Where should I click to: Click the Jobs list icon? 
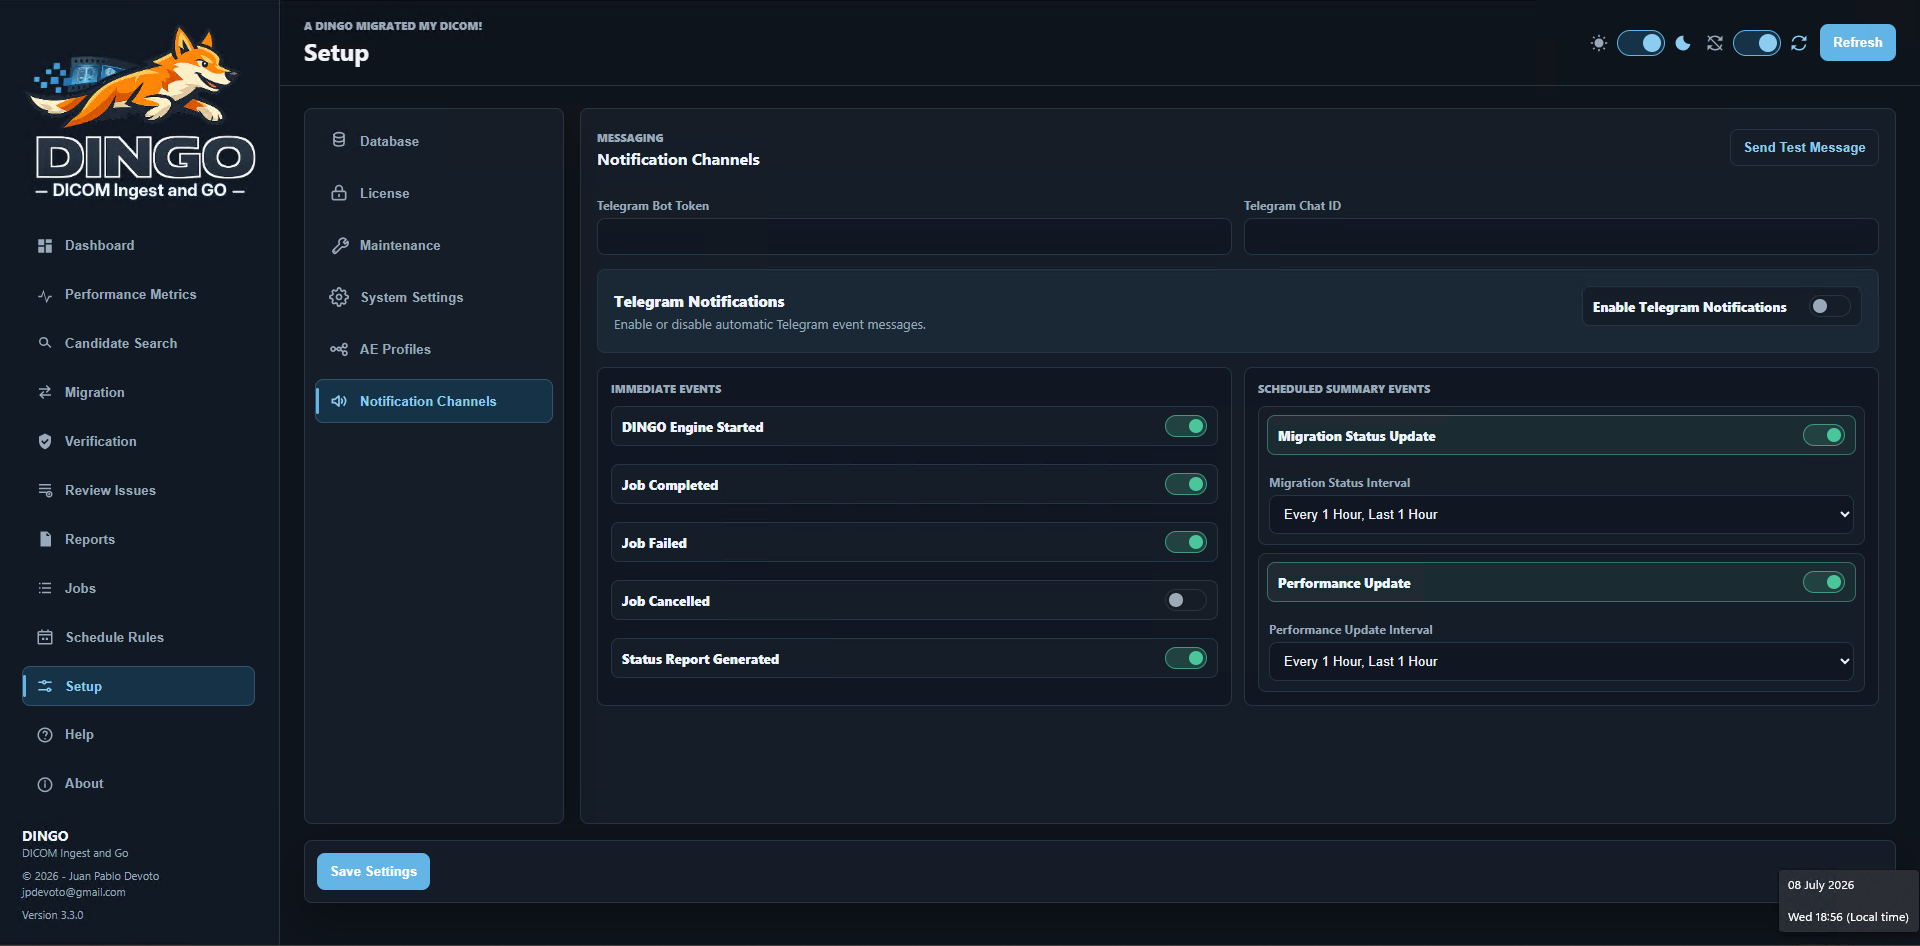(x=45, y=588)
